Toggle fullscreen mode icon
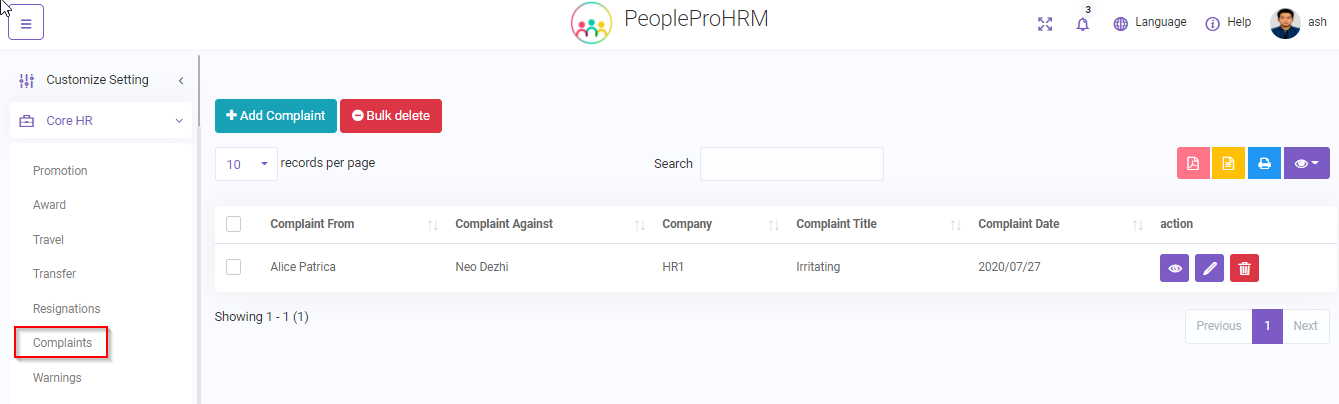 pyautogui.click(x=1045, y=24)
